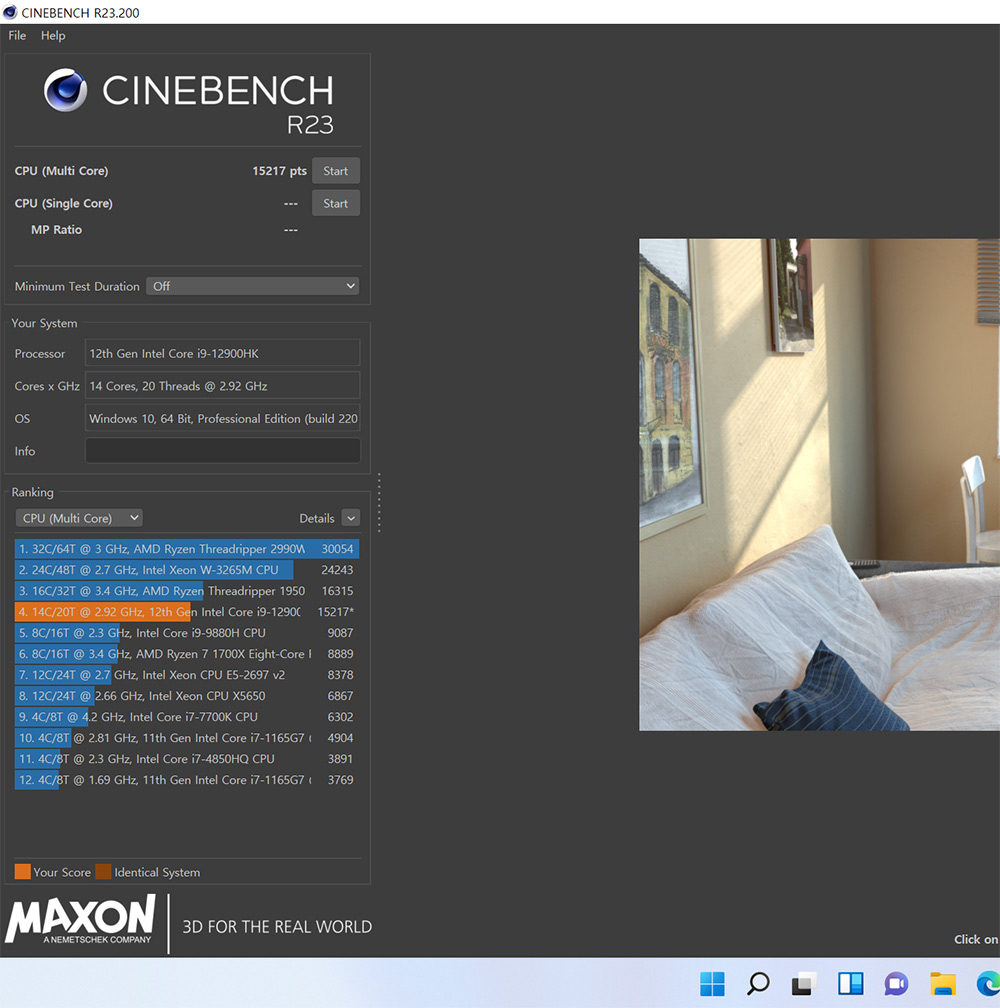Open the Minimum Test Duration dropdown
The width and height of the screenshot is (1000, 1008).
(253, 286)
